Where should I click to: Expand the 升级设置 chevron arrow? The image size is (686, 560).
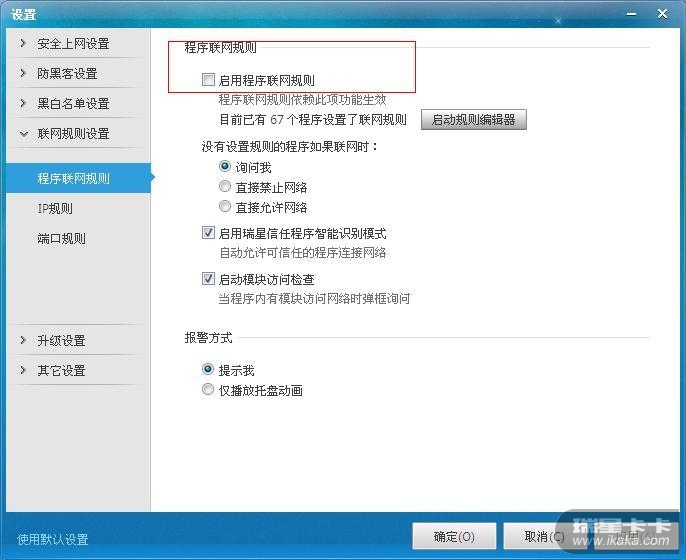23,340
